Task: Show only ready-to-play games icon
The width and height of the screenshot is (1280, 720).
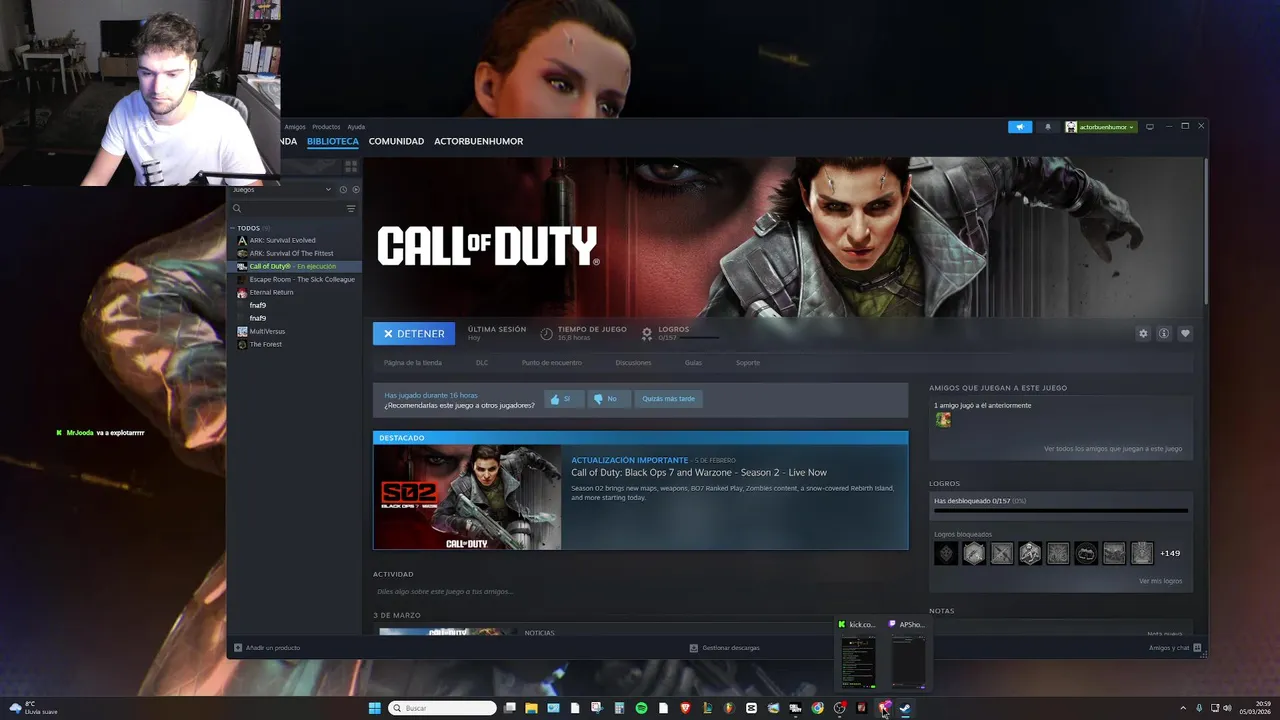Action: tap(356, 189)
